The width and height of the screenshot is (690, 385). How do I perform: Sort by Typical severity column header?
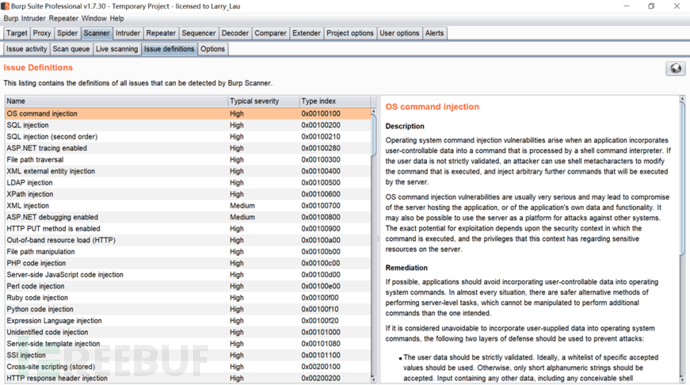point(264,101)
